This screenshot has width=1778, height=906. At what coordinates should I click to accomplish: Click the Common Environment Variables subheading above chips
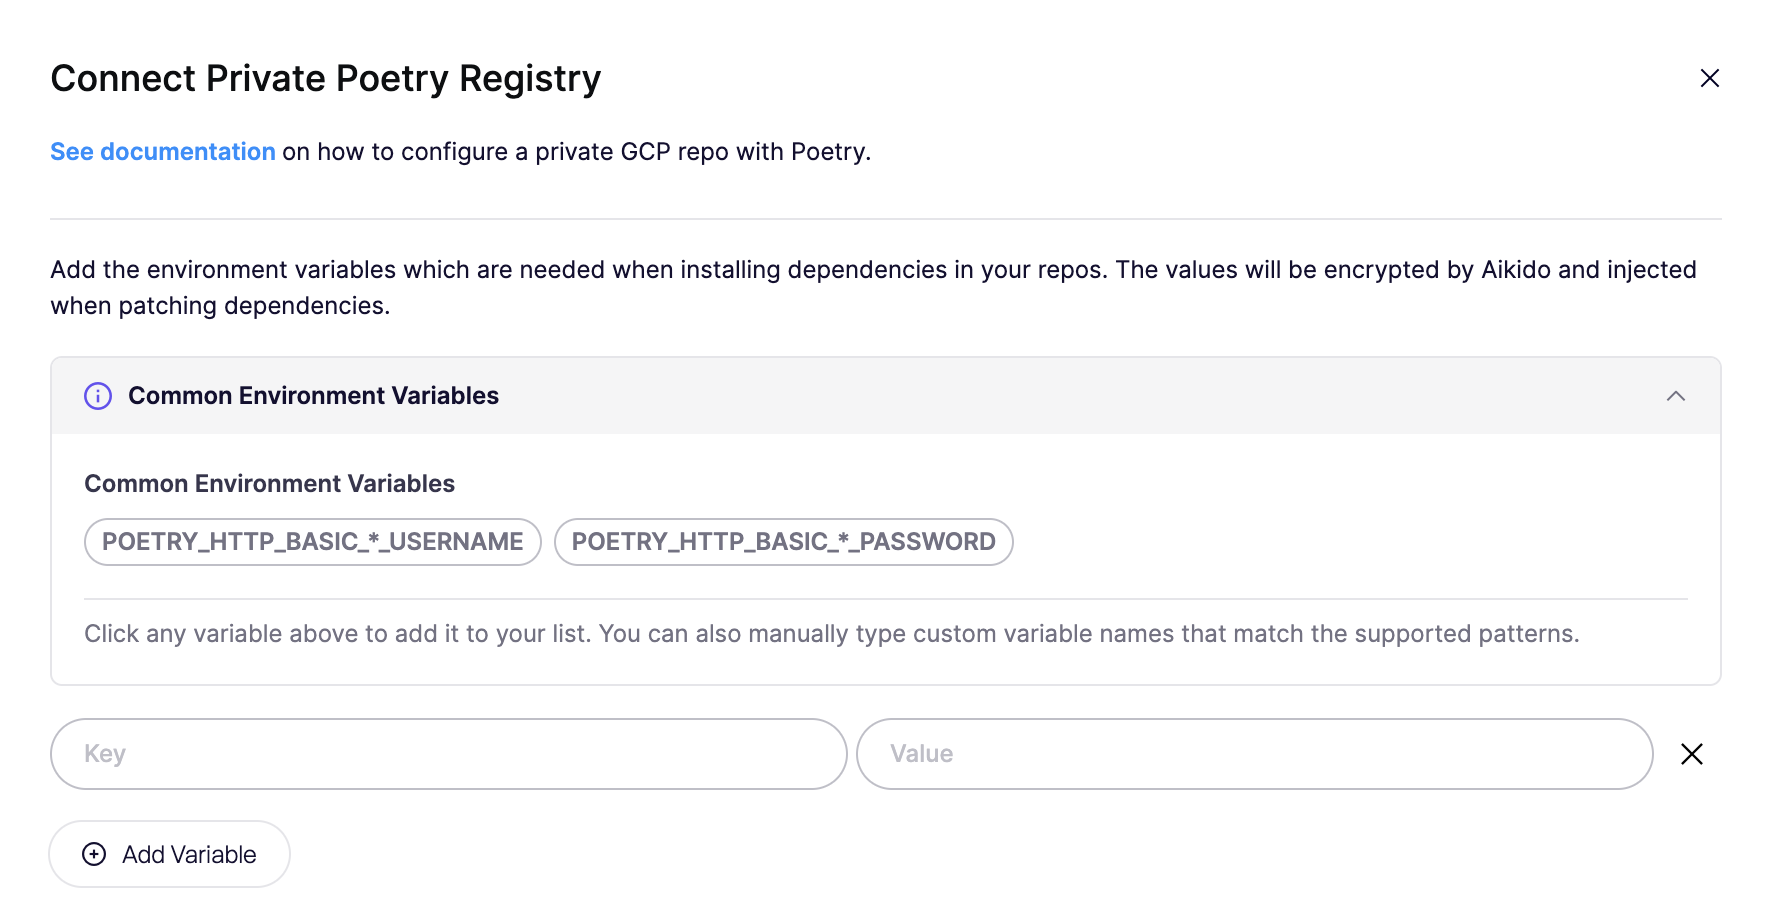269,484
